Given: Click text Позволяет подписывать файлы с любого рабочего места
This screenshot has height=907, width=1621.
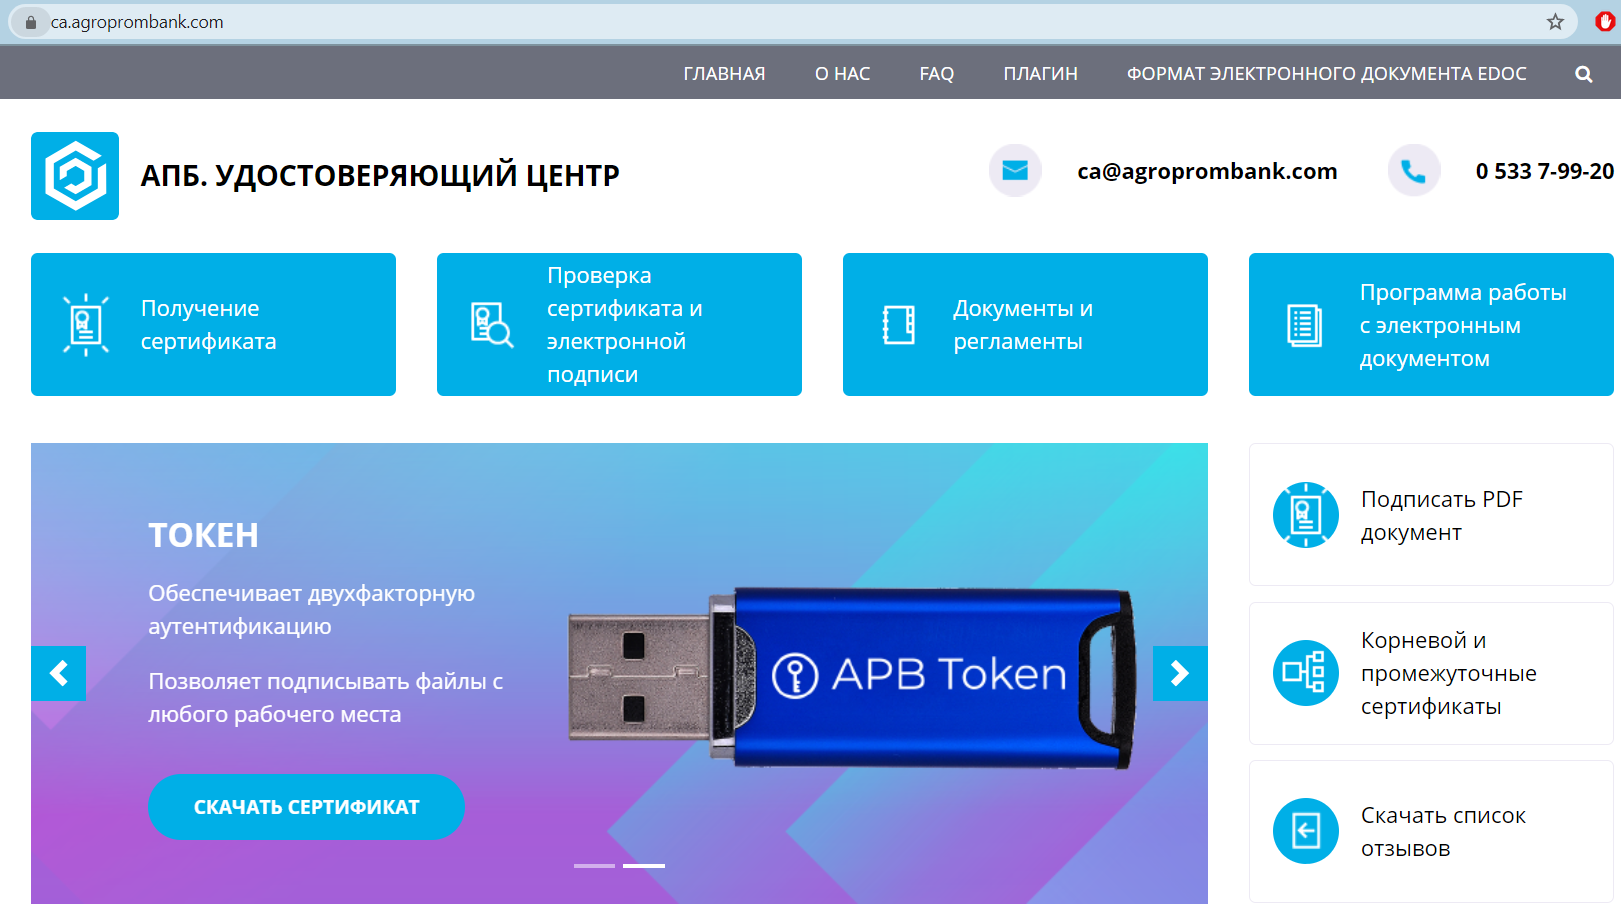Looking at the screenshot, I should point(326,698).
